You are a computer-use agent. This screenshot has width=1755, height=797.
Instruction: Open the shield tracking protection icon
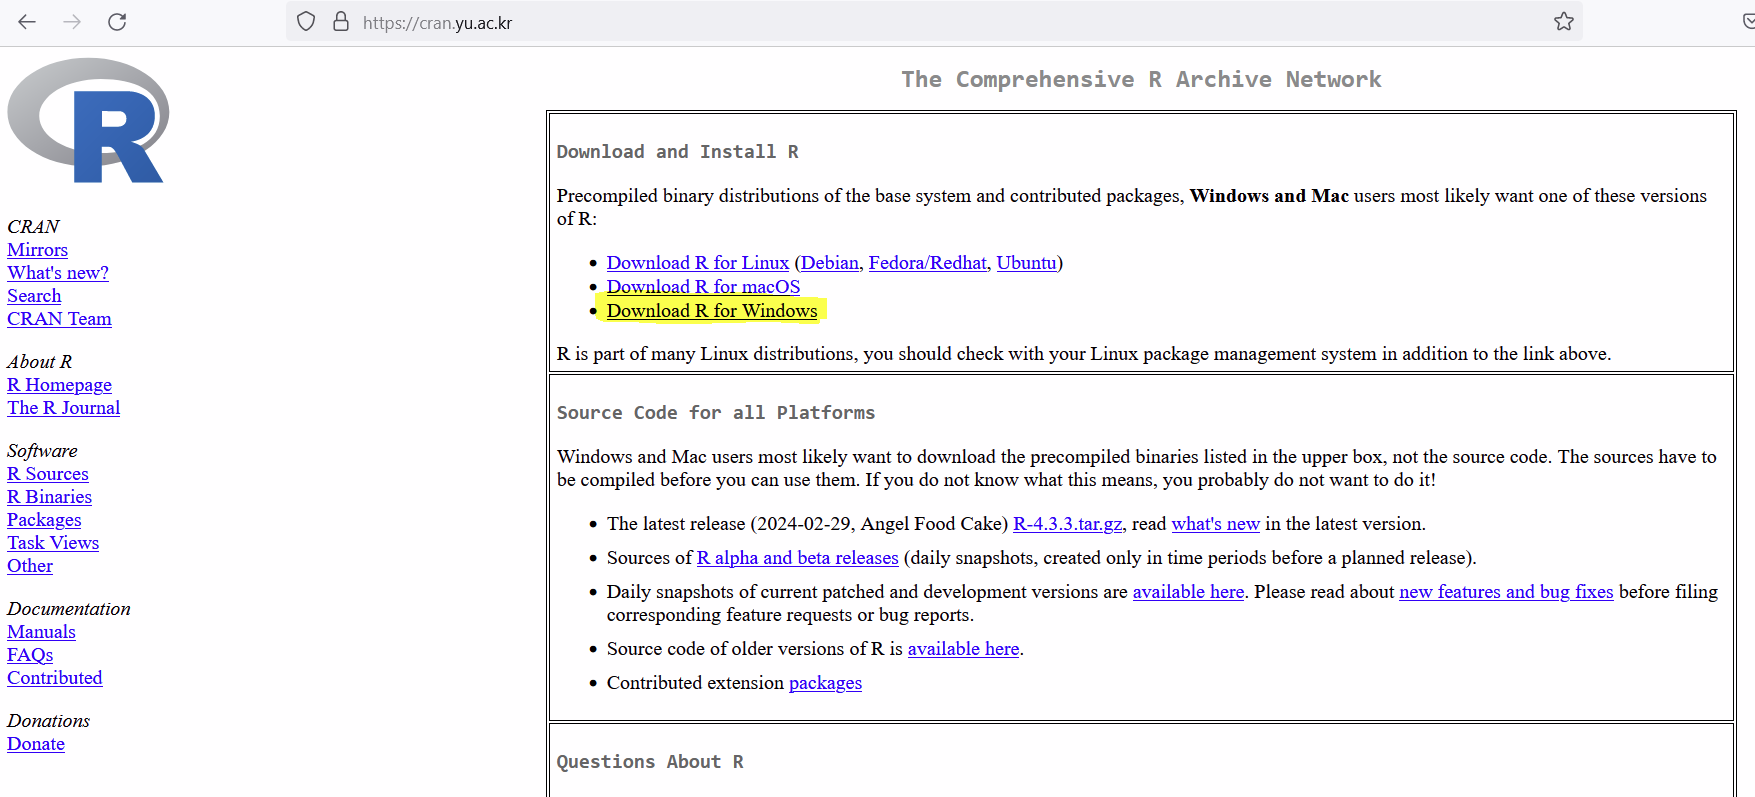[x=307, y=22]
